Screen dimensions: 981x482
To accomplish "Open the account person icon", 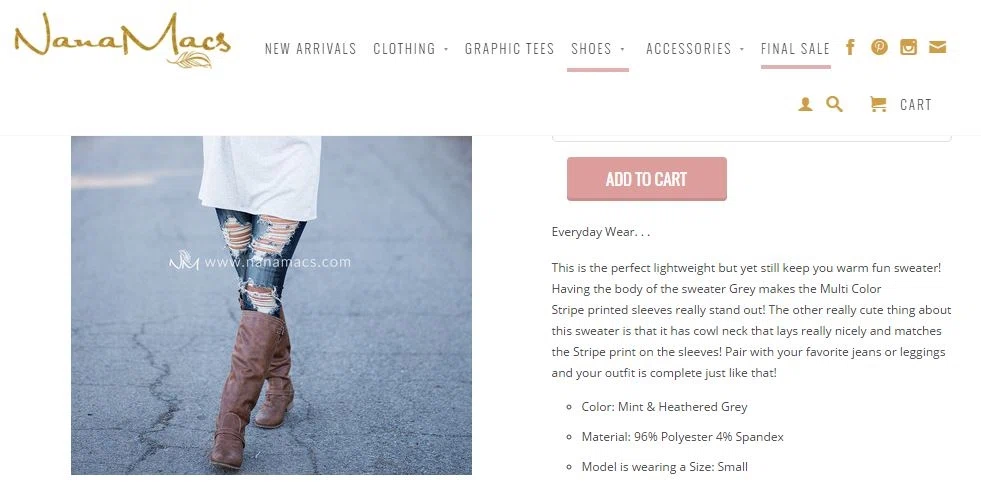I will (805, 105).
